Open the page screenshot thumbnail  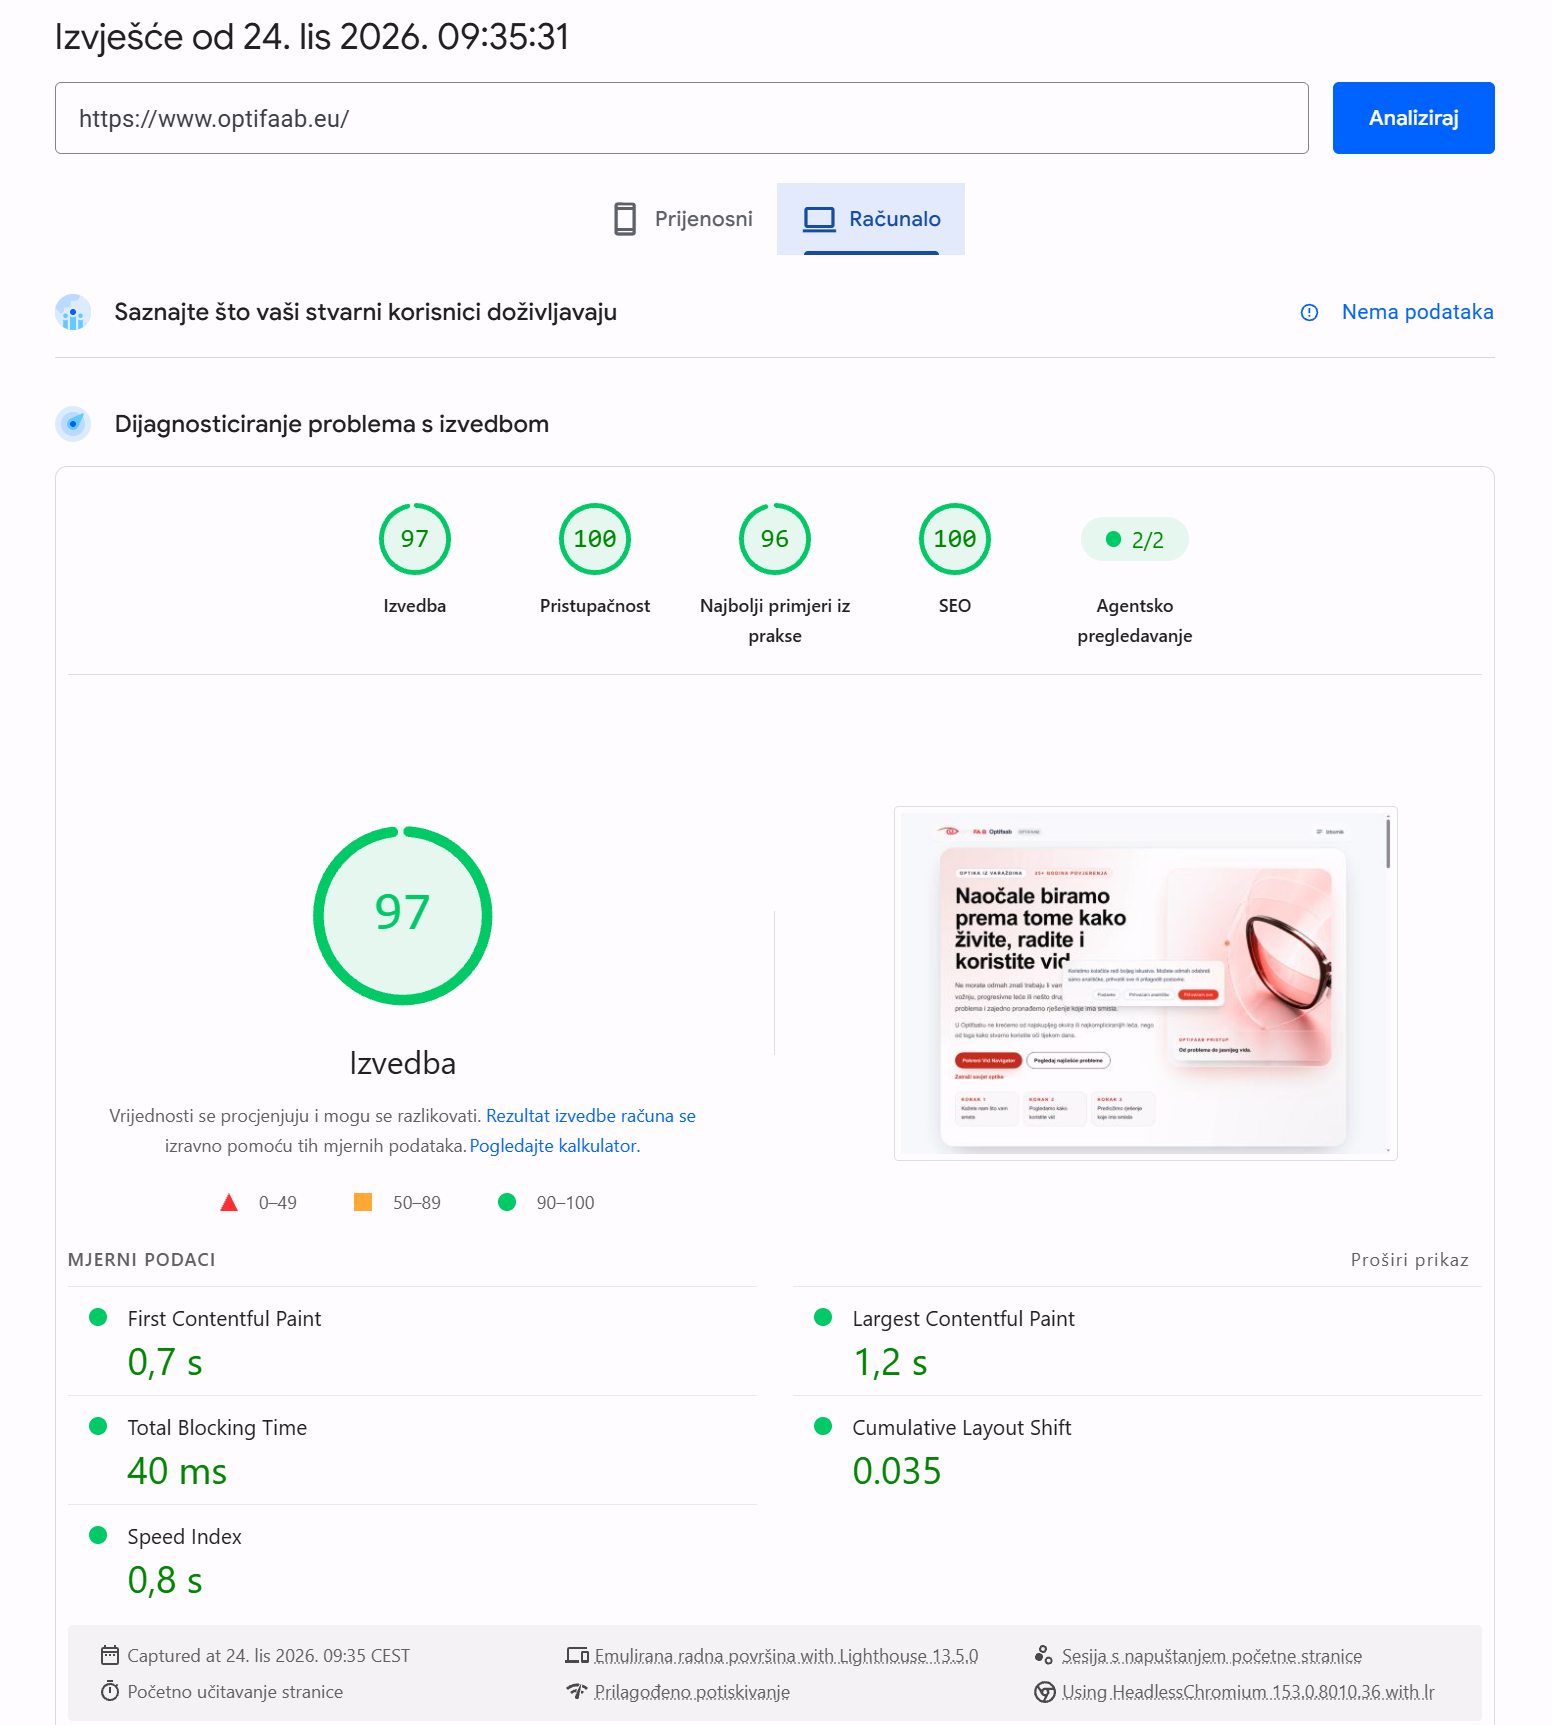pos(1146,983)
